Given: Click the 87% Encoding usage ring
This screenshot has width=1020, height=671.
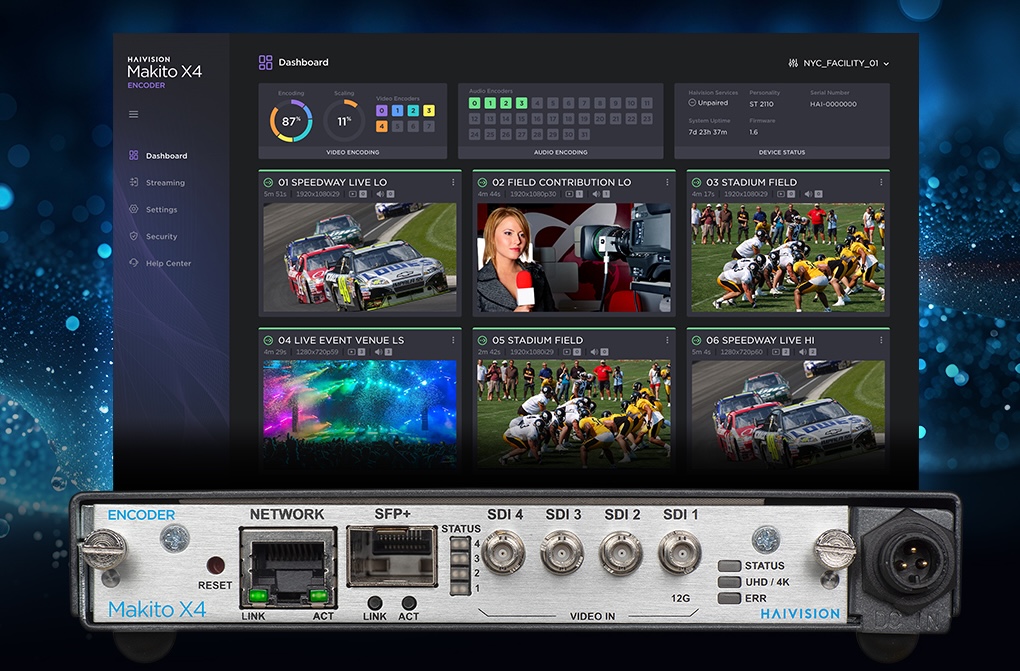Looking at the screenshot, I should [291, 121].
